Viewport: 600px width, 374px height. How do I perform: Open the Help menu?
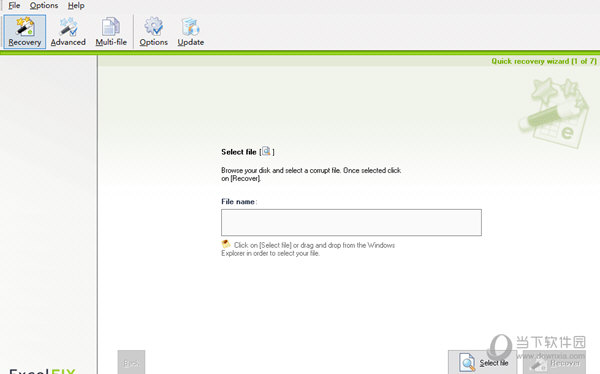click(x=76, y=5)
